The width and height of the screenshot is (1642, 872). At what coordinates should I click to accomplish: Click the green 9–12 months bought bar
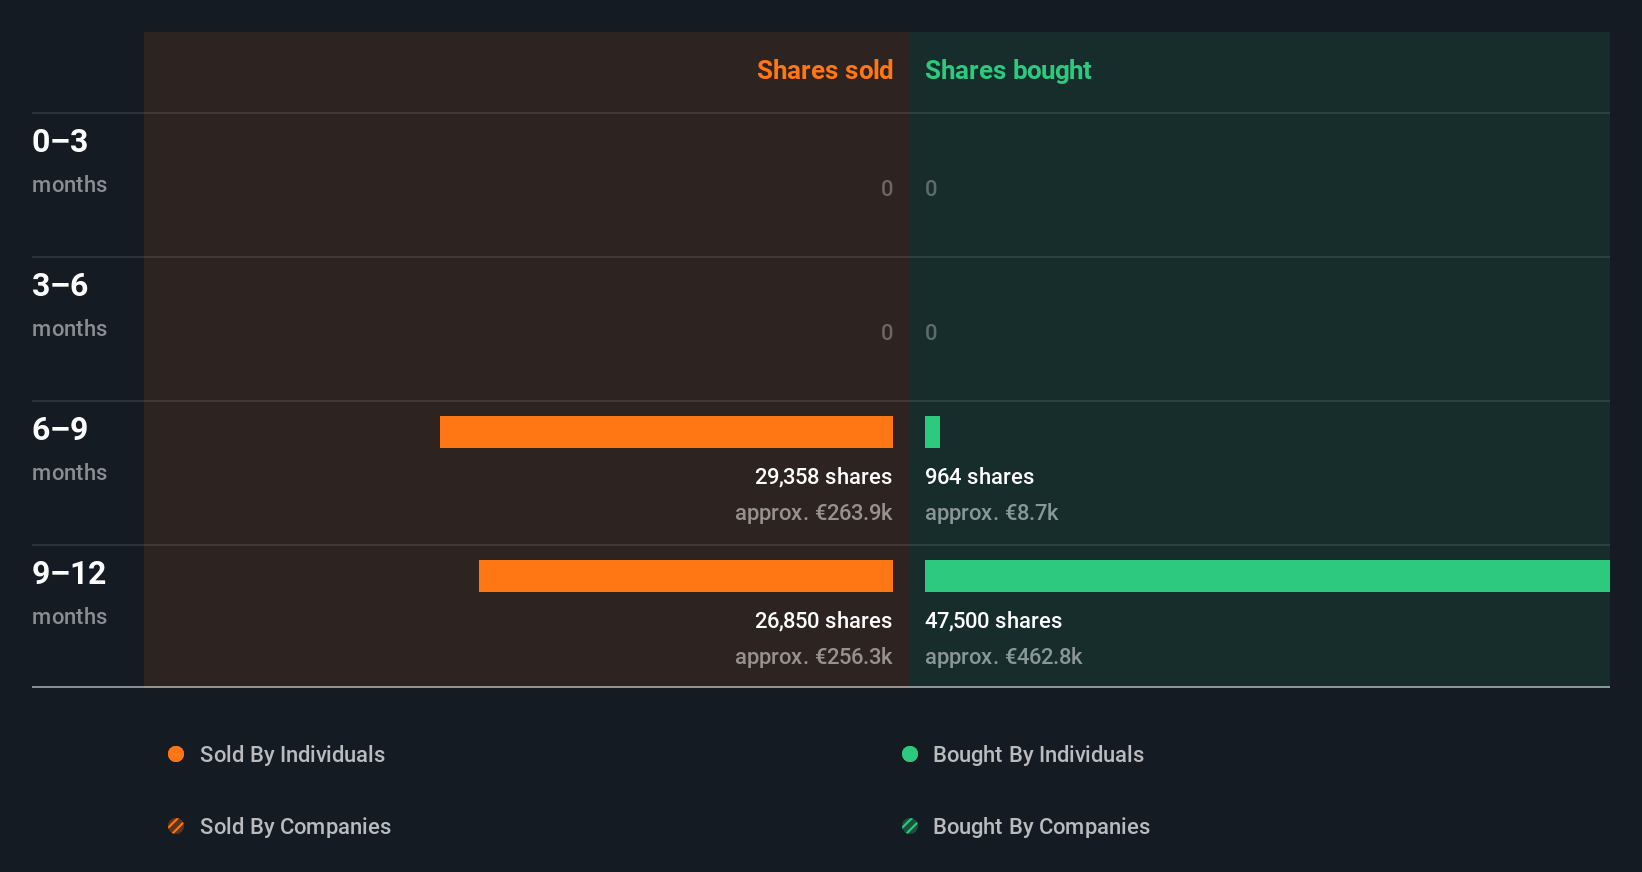point(1267,576)
